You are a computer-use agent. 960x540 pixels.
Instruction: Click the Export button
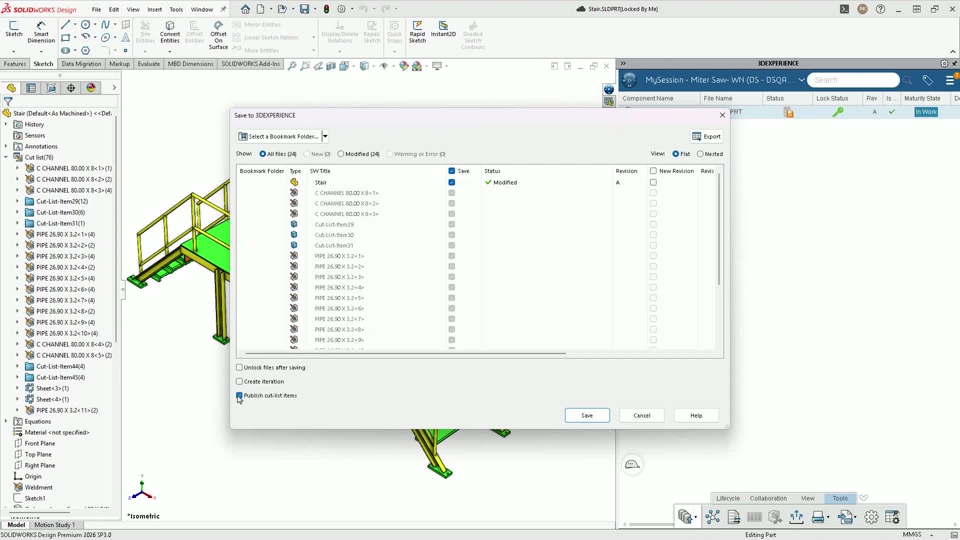coord(707,137)
